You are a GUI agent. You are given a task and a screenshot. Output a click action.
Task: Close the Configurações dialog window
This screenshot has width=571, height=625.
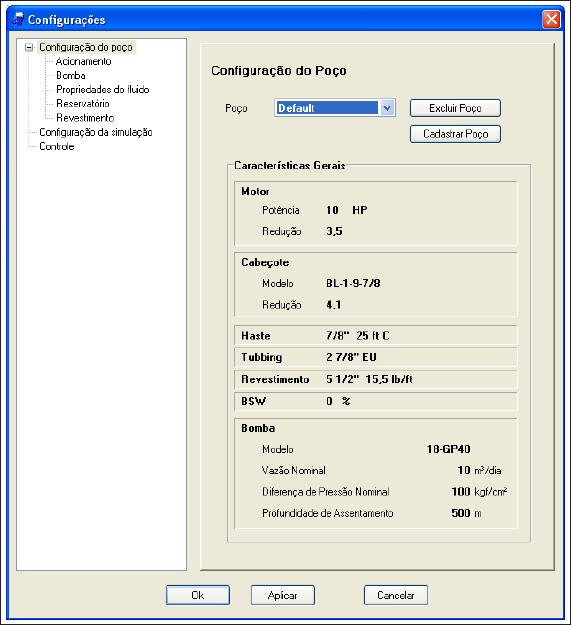(x=551, y=19)
